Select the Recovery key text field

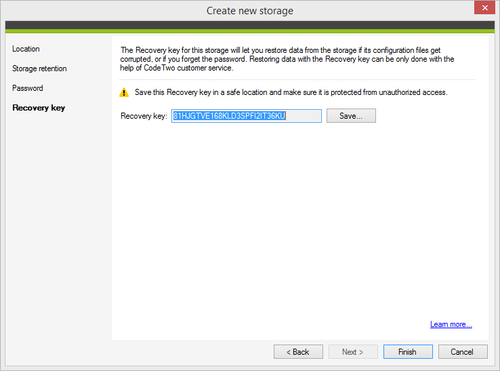(246, 116)
